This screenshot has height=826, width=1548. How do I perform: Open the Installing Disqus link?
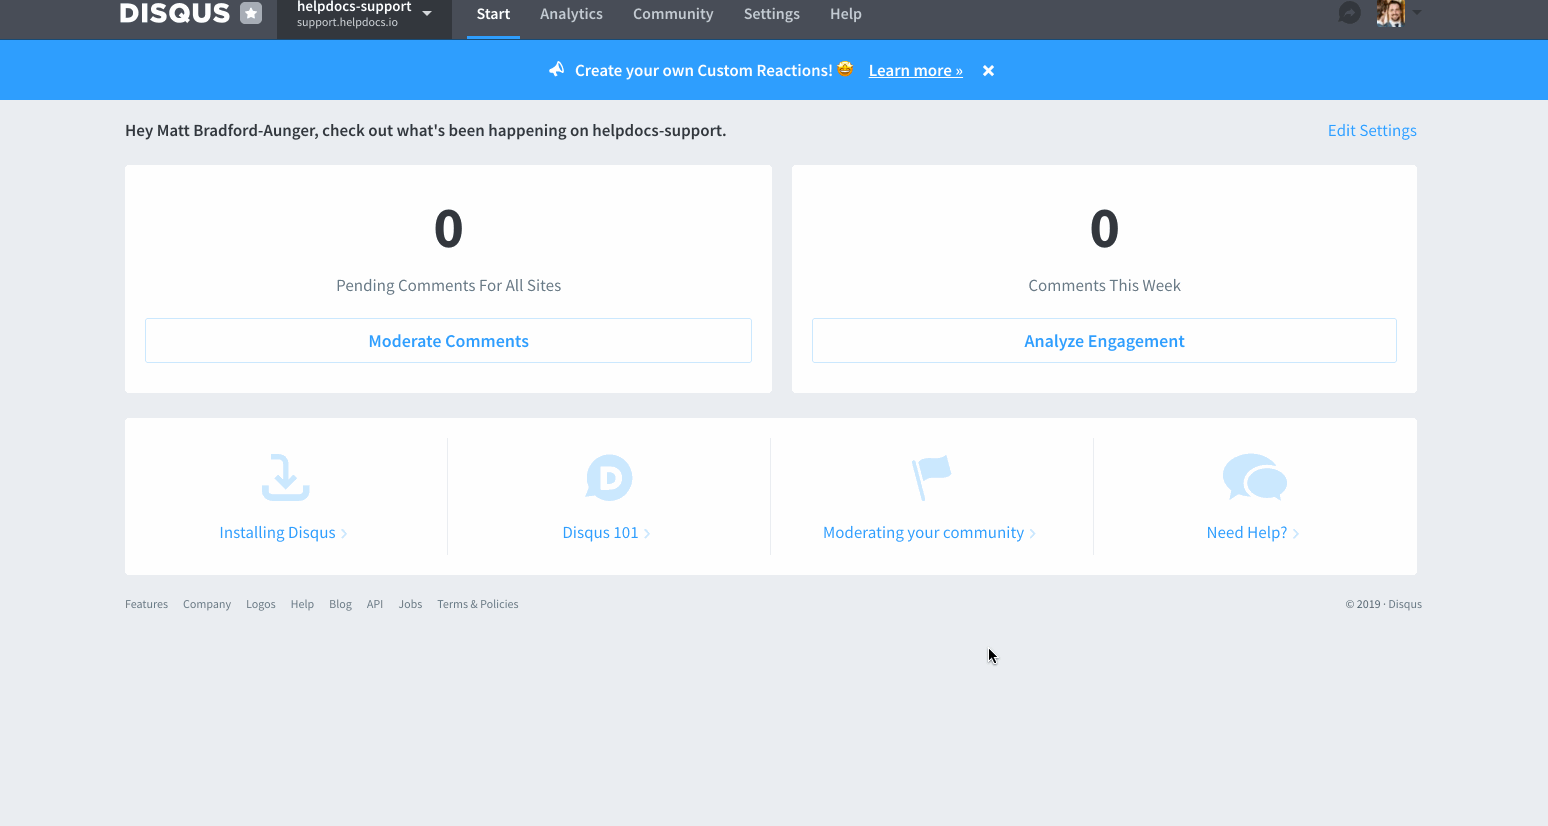[x=283, y=532]
